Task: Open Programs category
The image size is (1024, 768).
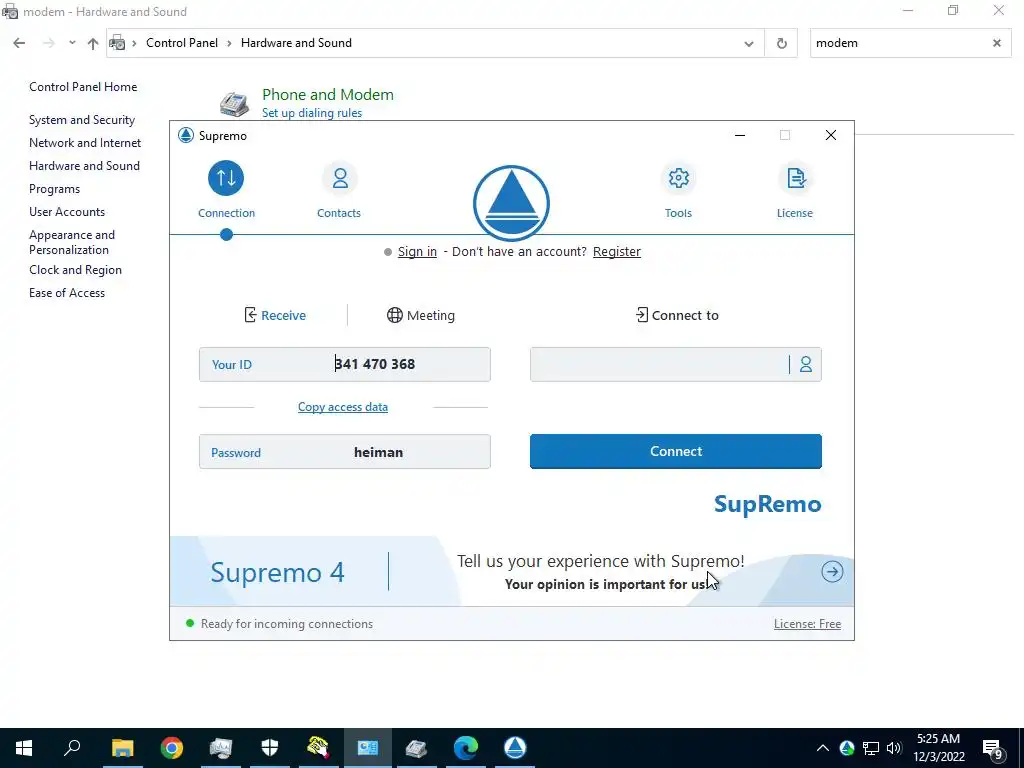Action: click(54, 189)
